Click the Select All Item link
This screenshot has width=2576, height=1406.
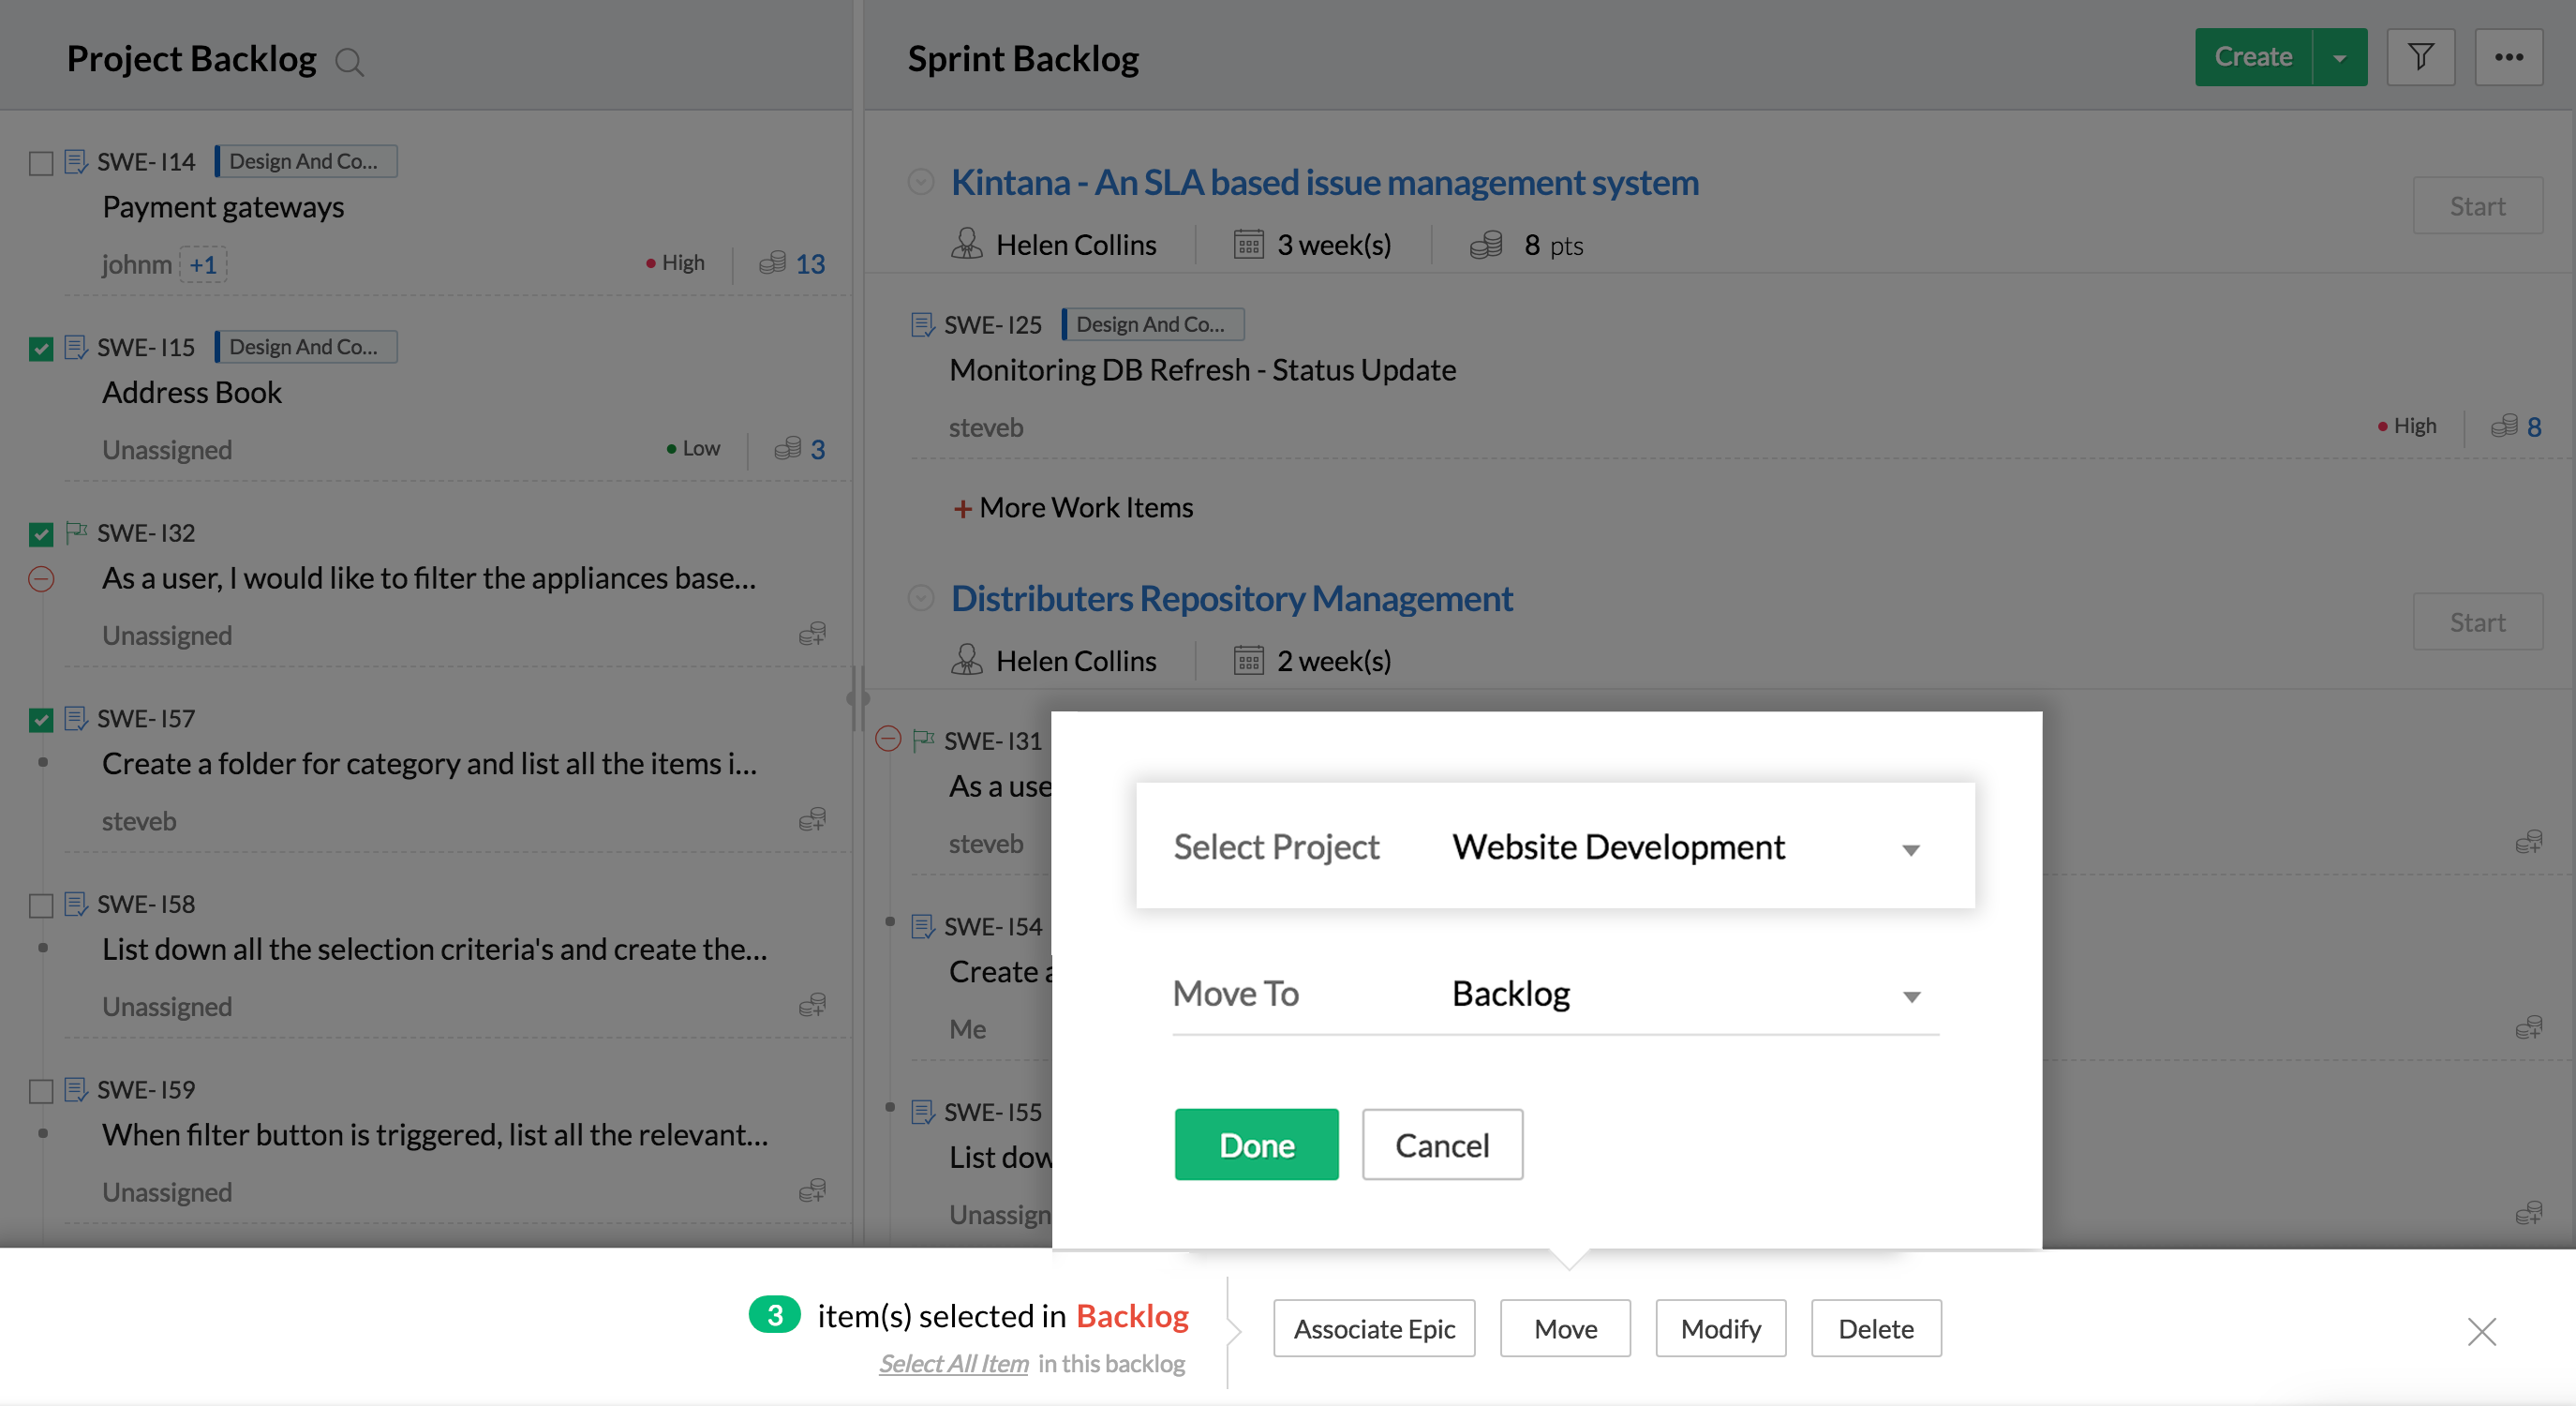tap(953, 1363)
